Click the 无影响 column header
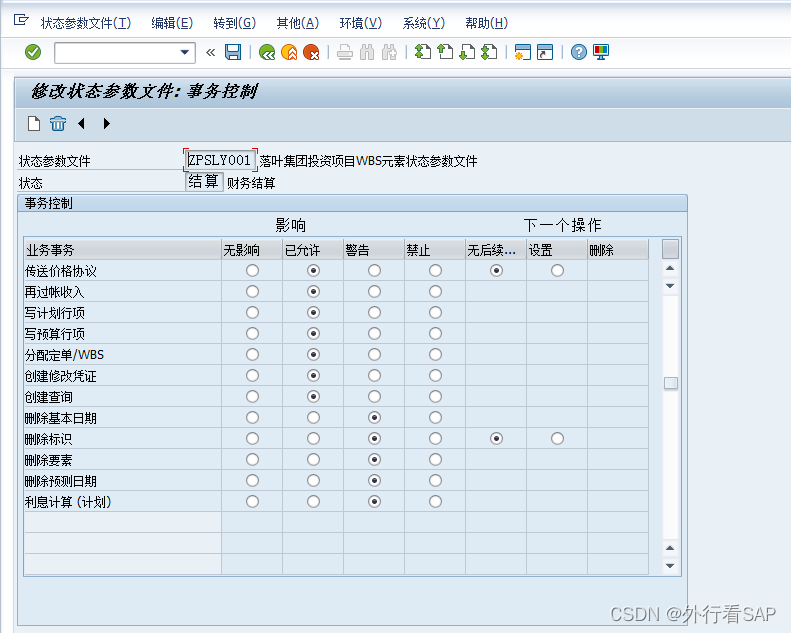Screen dimensions: 791x633 tap(252, 250)
